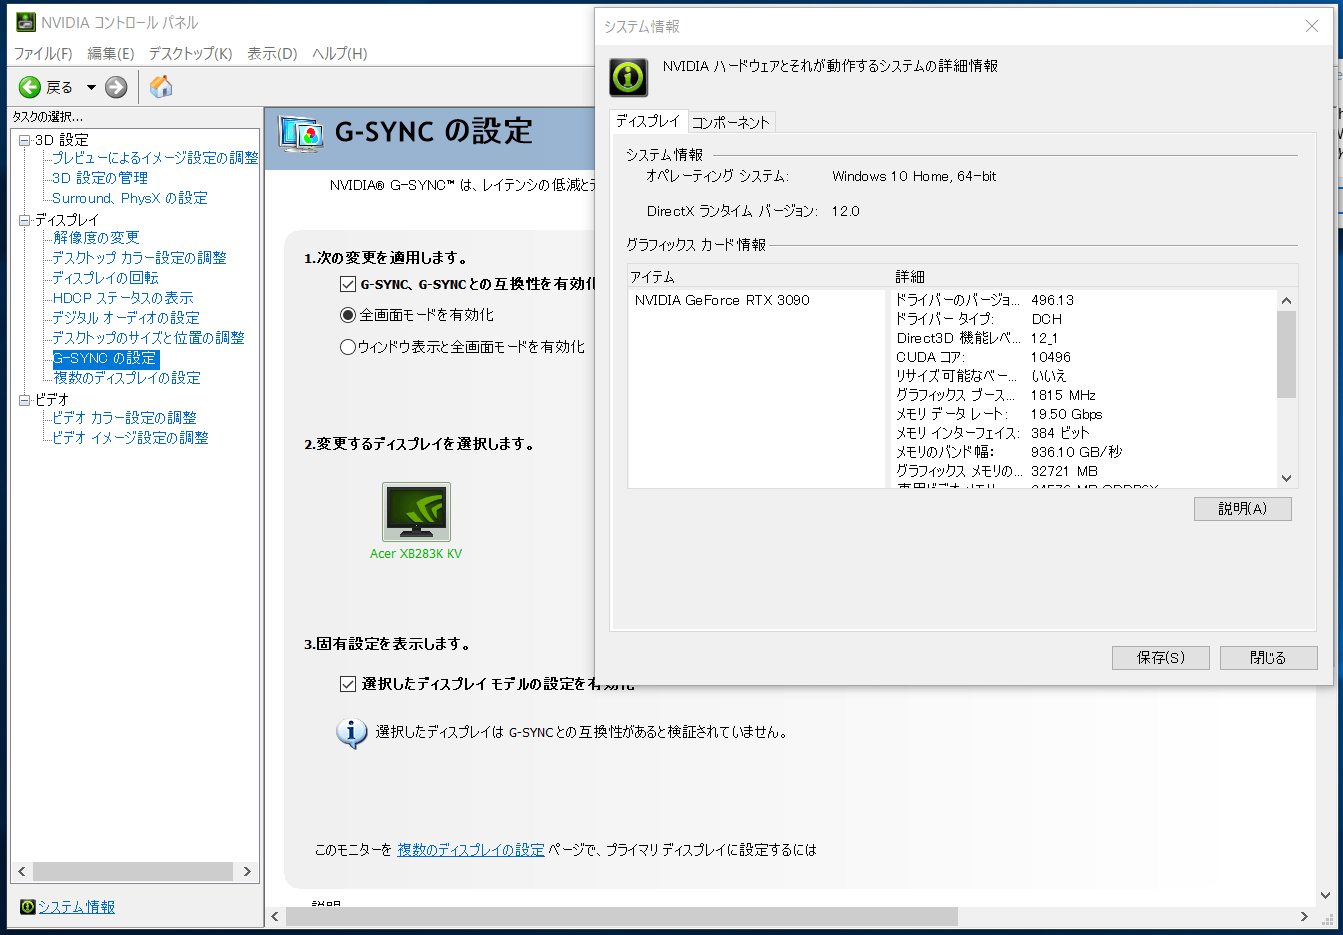Click the NVIDIA Control Panel title bar icon
This screenshot has height=935, width=1343.
point(26,22)
